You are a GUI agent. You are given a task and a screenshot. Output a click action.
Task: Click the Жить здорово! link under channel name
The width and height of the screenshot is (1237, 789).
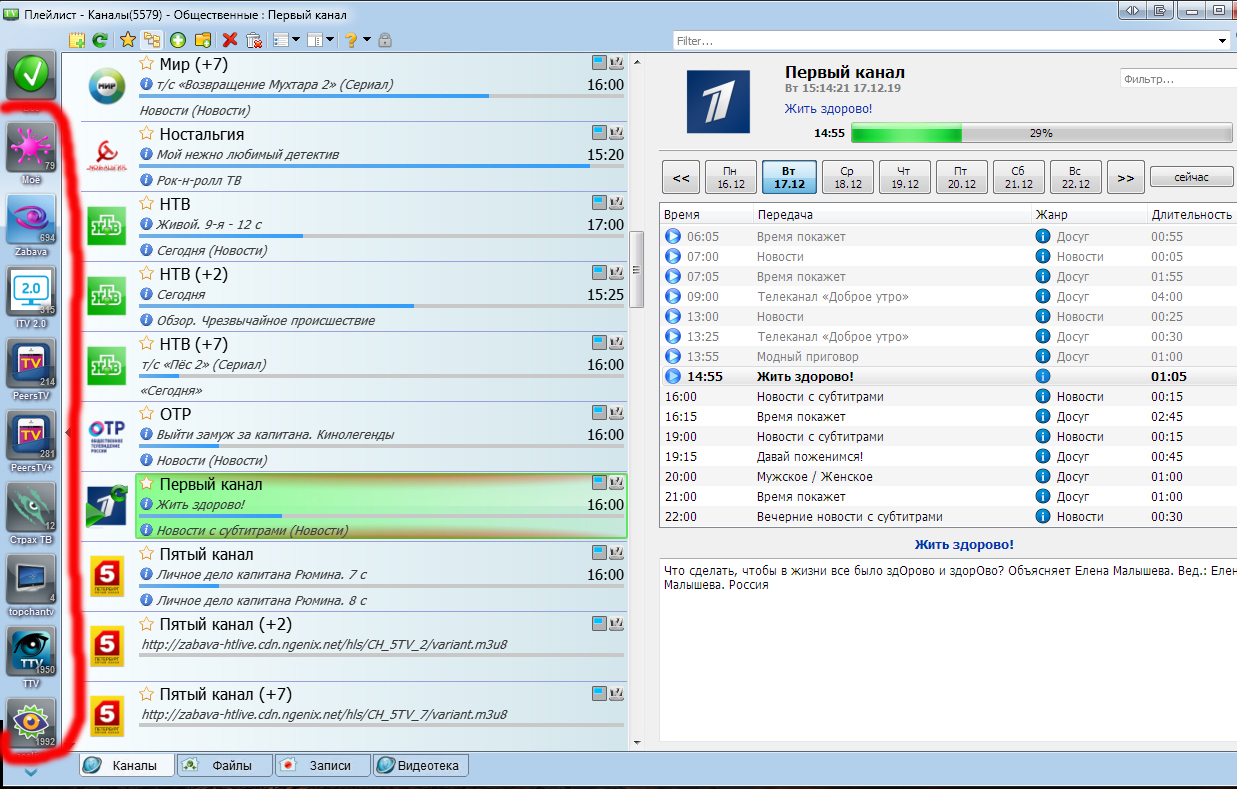coord(828,108)
